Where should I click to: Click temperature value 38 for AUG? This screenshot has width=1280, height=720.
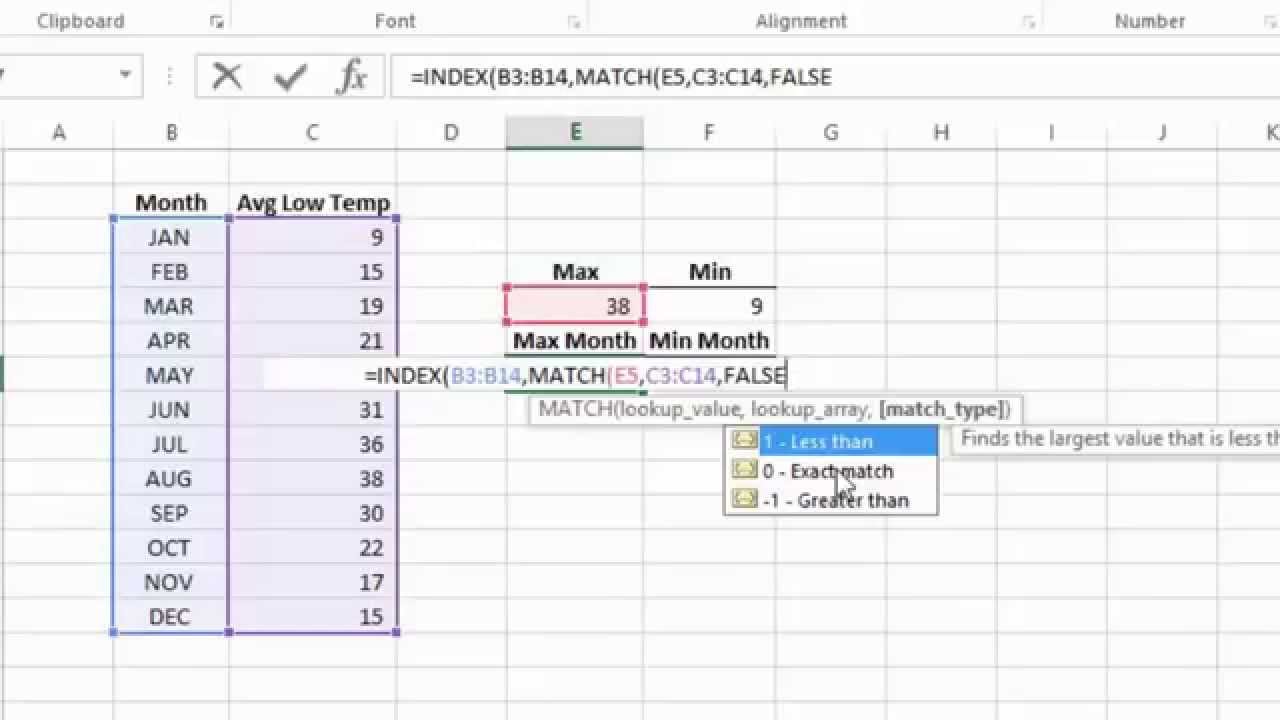tap(313, 479)
